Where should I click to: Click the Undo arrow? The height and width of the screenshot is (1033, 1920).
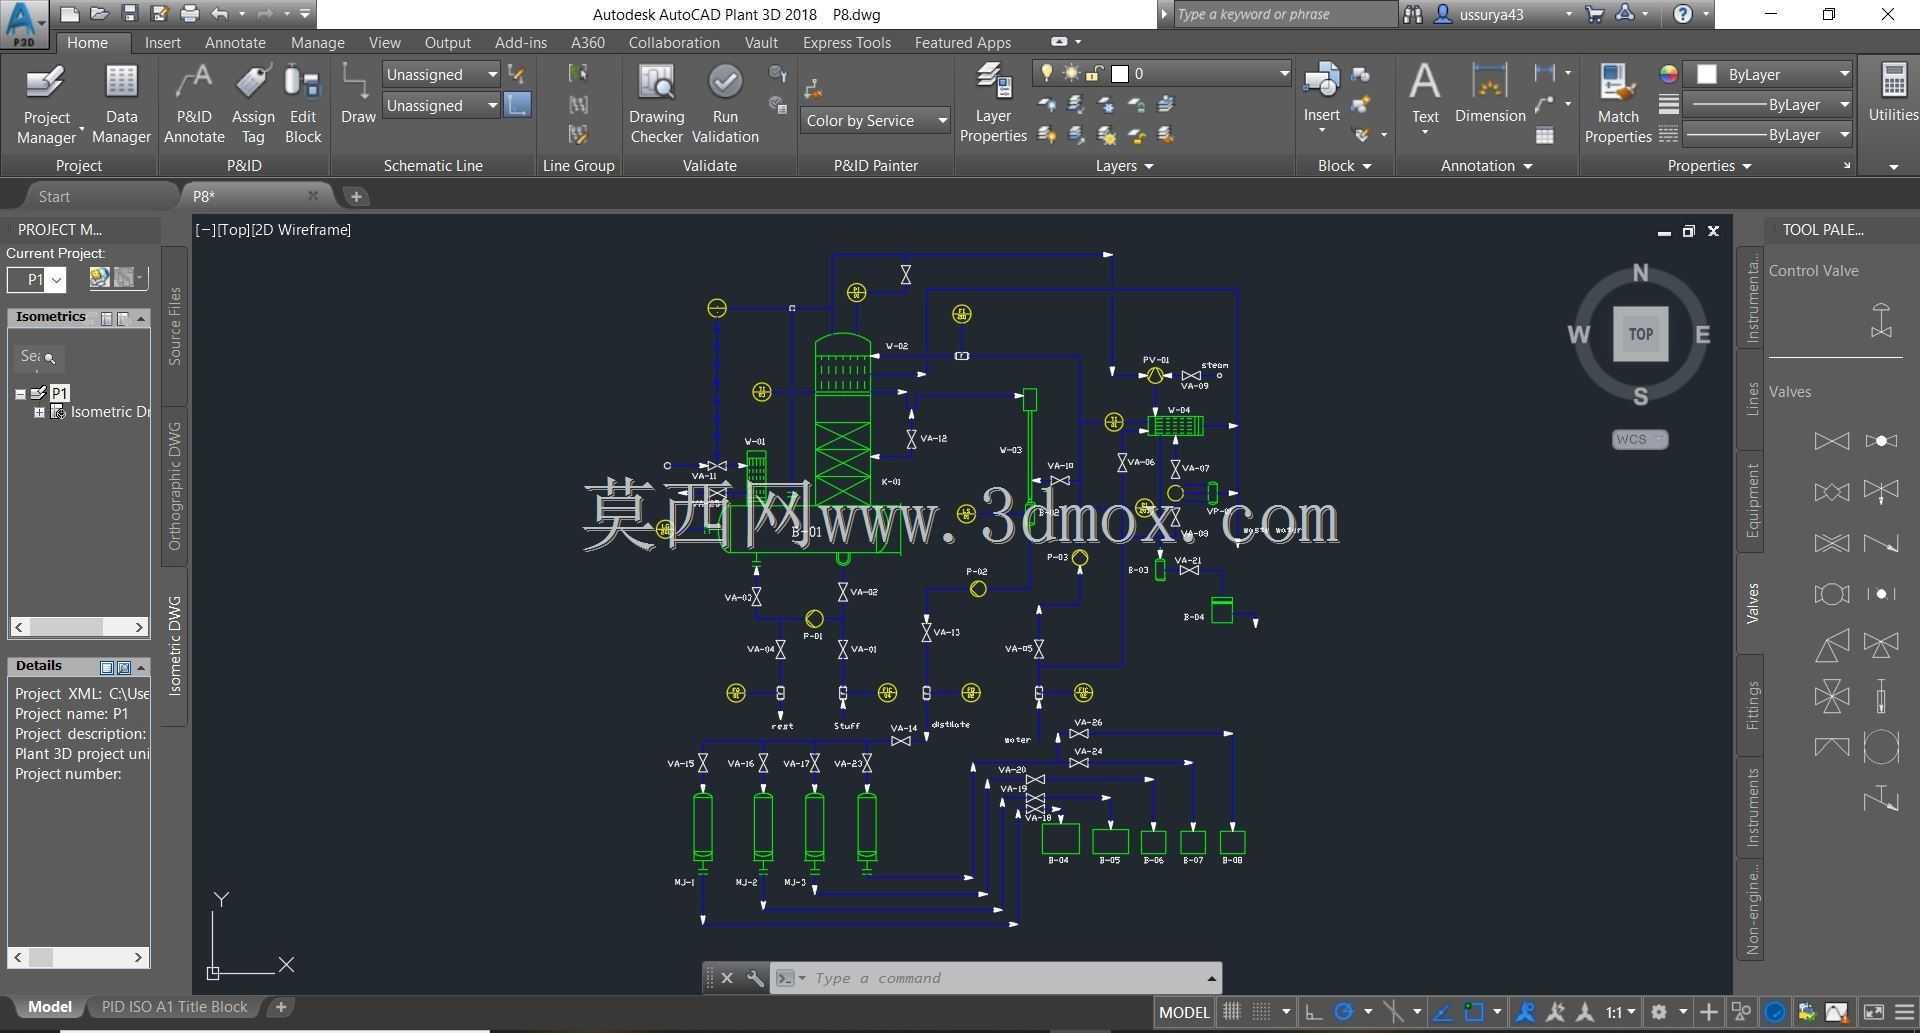(x=220, y=14)
